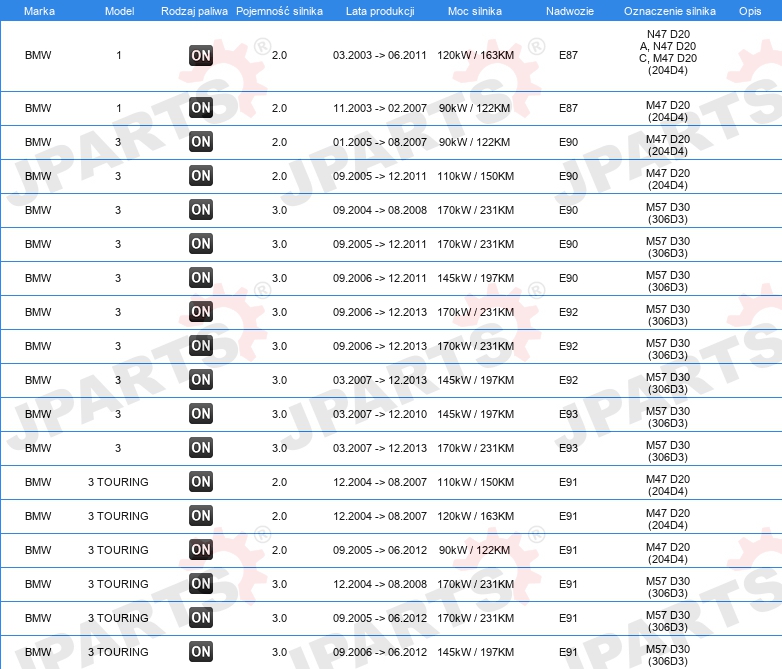Select the ON icon in the 3 TOURING 3.0 09.2005 -> 06.2012 row

pos(201,617)
